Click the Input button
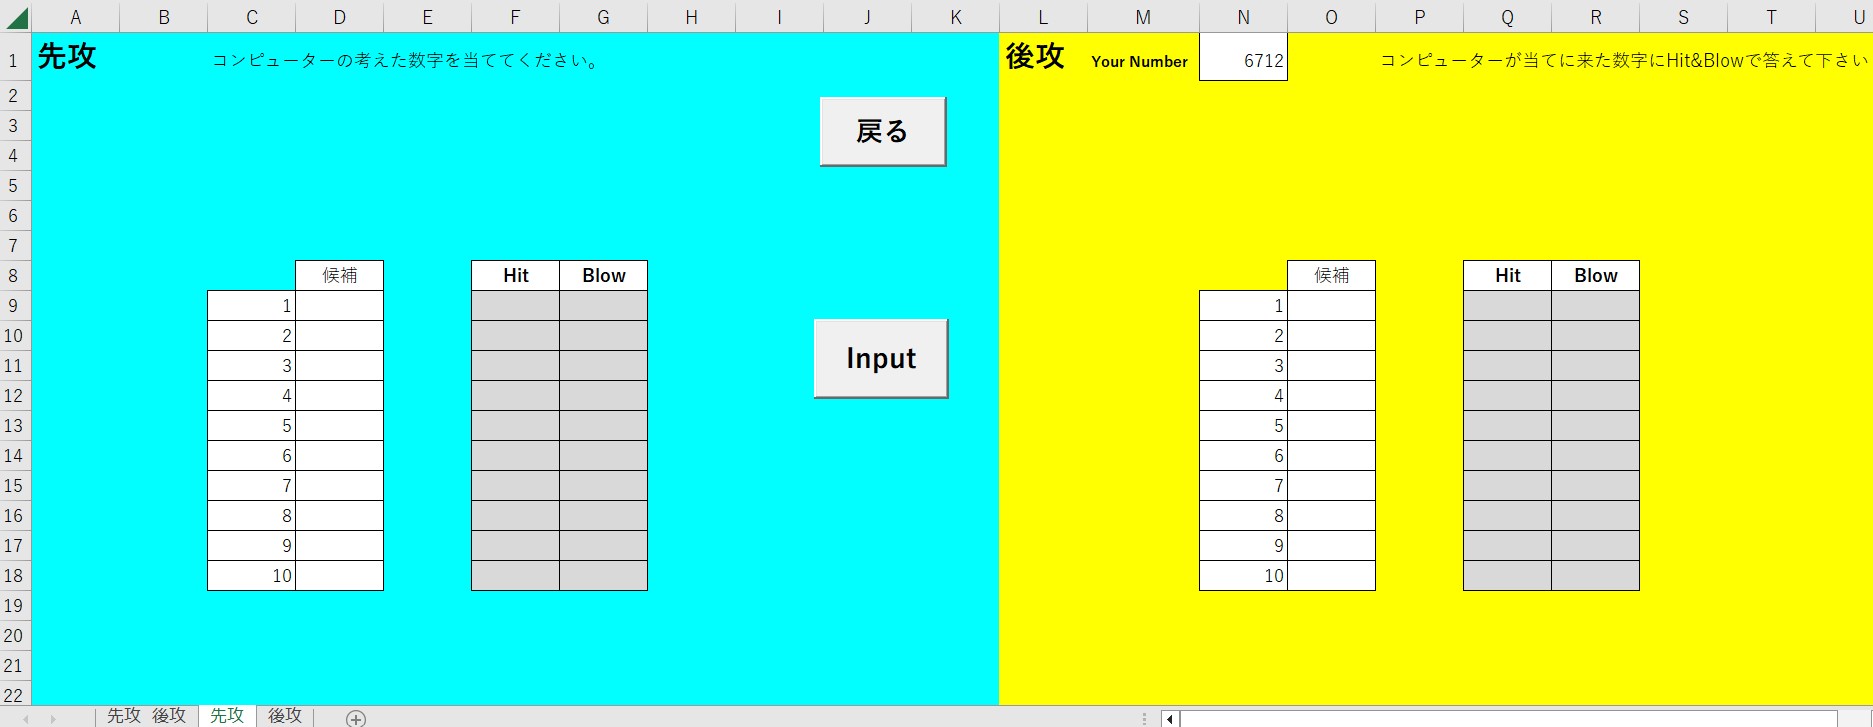This screenshot has height=727, width=1873. click(881, 358)
